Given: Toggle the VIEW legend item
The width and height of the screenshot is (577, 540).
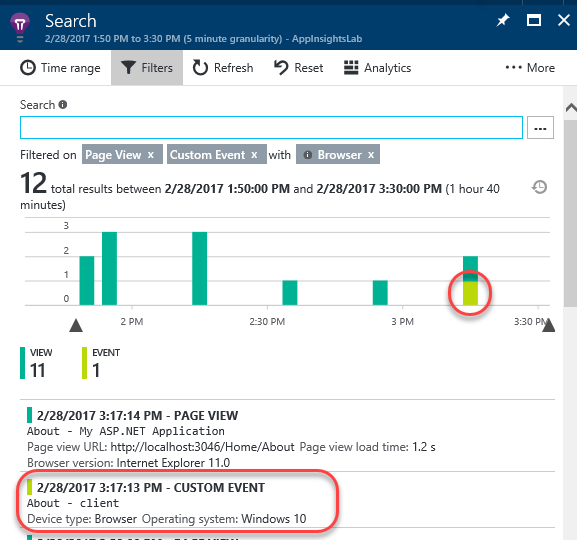Looking at the screenshot, I should click(x=36, y=363).
